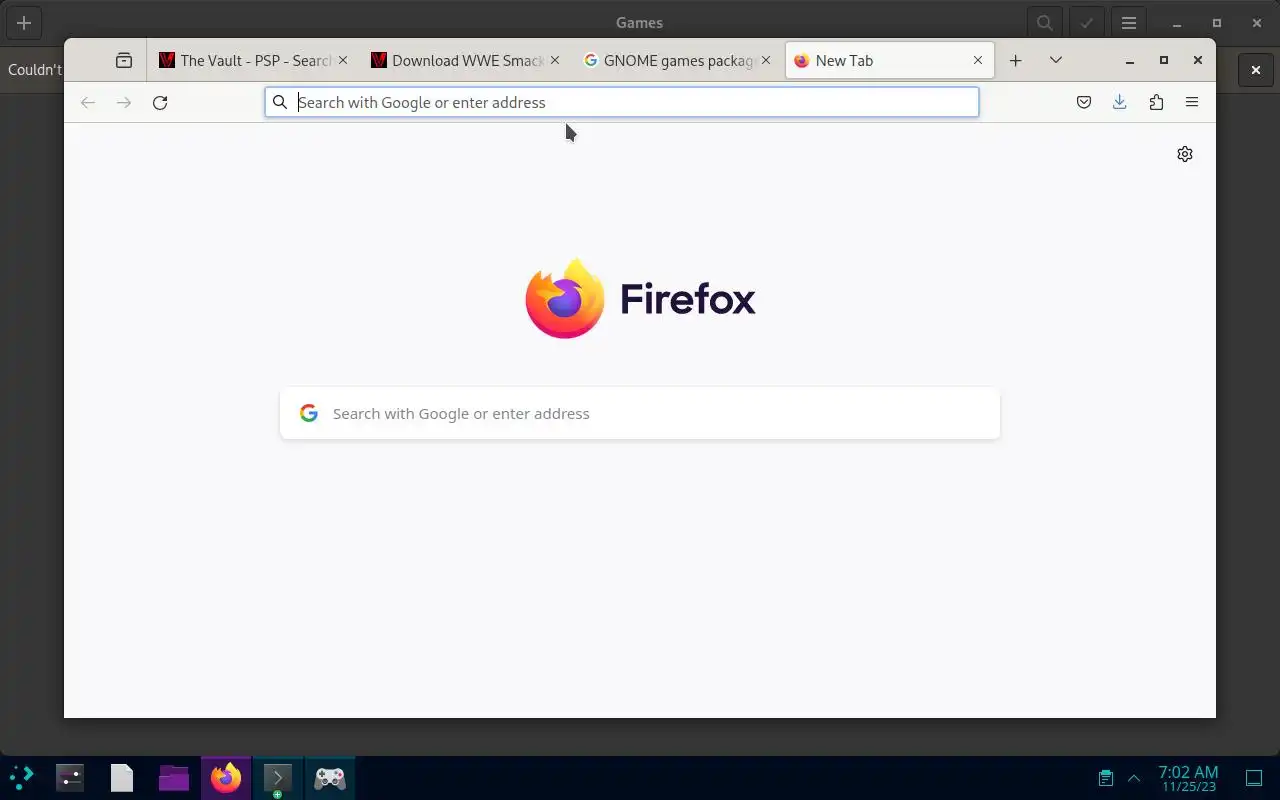Screen dimensions: 1280x800
Task: Maximize the Firefox window
Action: (x=1164, y=60)
